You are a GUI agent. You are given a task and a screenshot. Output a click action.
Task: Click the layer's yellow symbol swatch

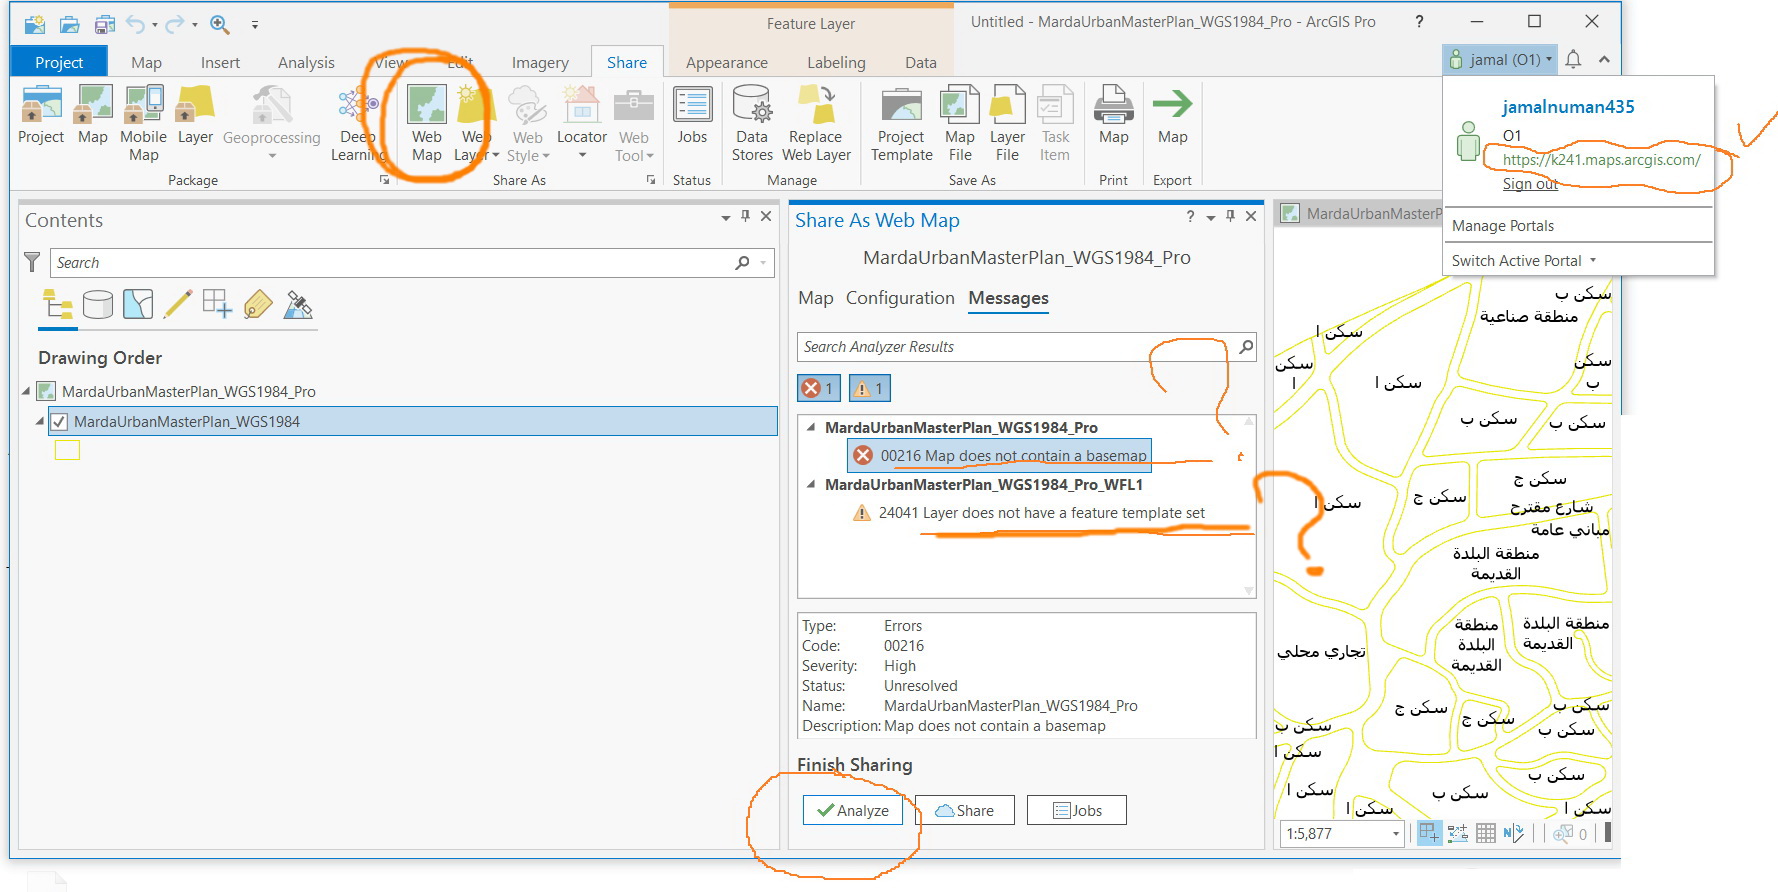click(x=67, y=451)
